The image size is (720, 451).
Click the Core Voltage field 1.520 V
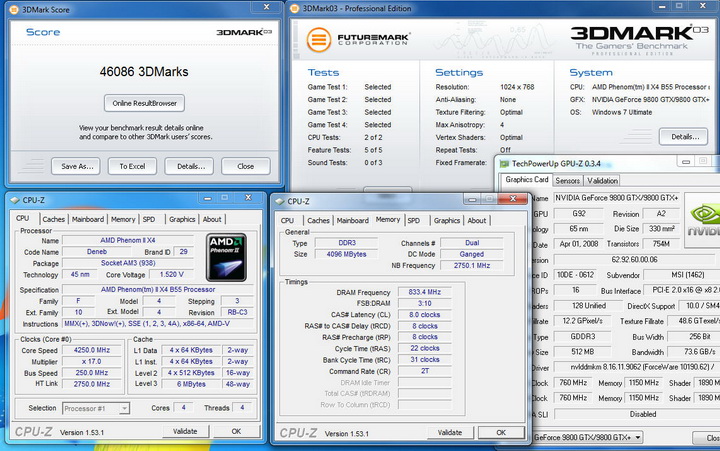pyautogui.click(x=171, y=275)
